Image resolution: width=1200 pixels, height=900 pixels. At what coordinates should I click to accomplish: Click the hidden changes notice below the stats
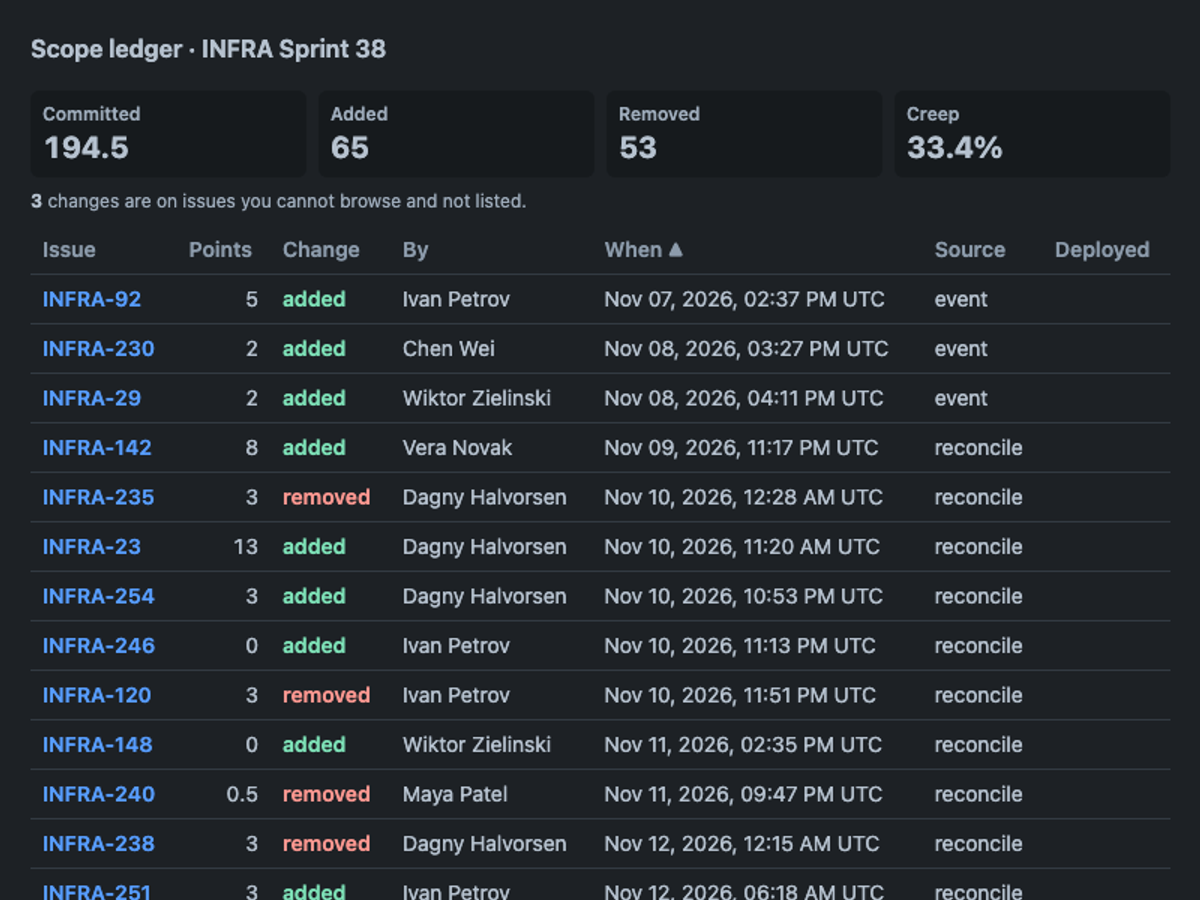click(278, 201)
